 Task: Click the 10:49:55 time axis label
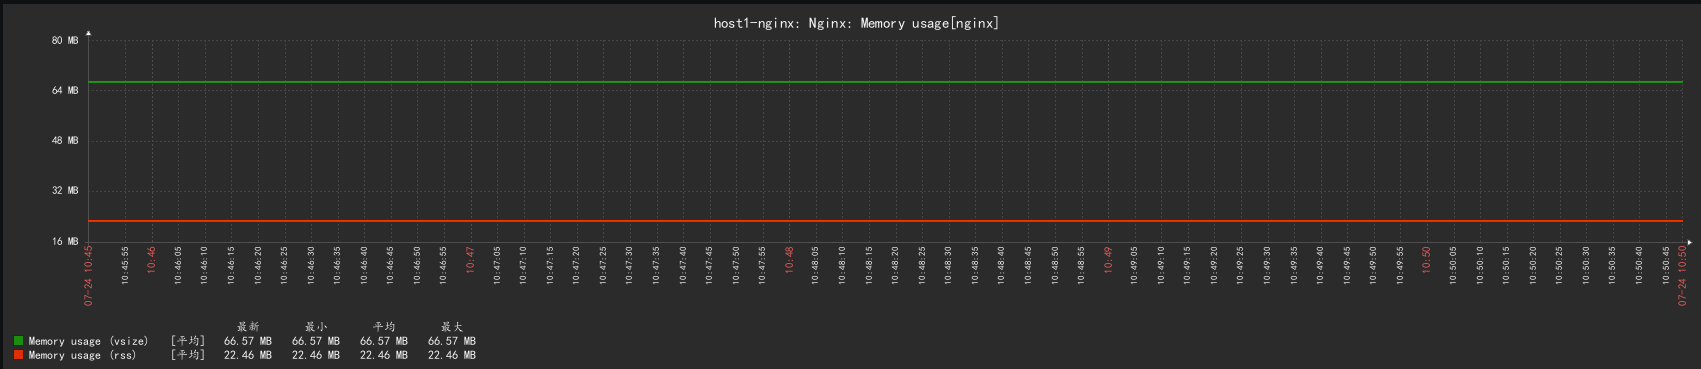pos(1400,265)
